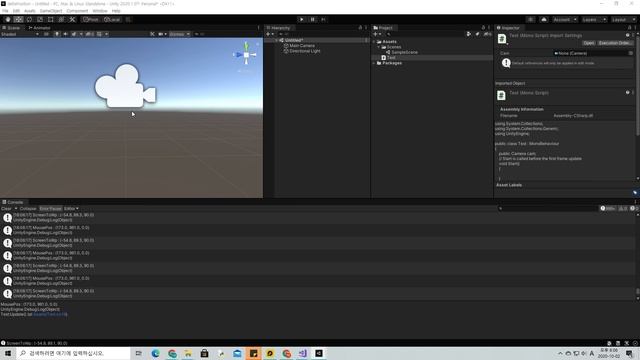Click the Project create plus button
This screenshot has width=640, height=360.
(x=377, y=34)
